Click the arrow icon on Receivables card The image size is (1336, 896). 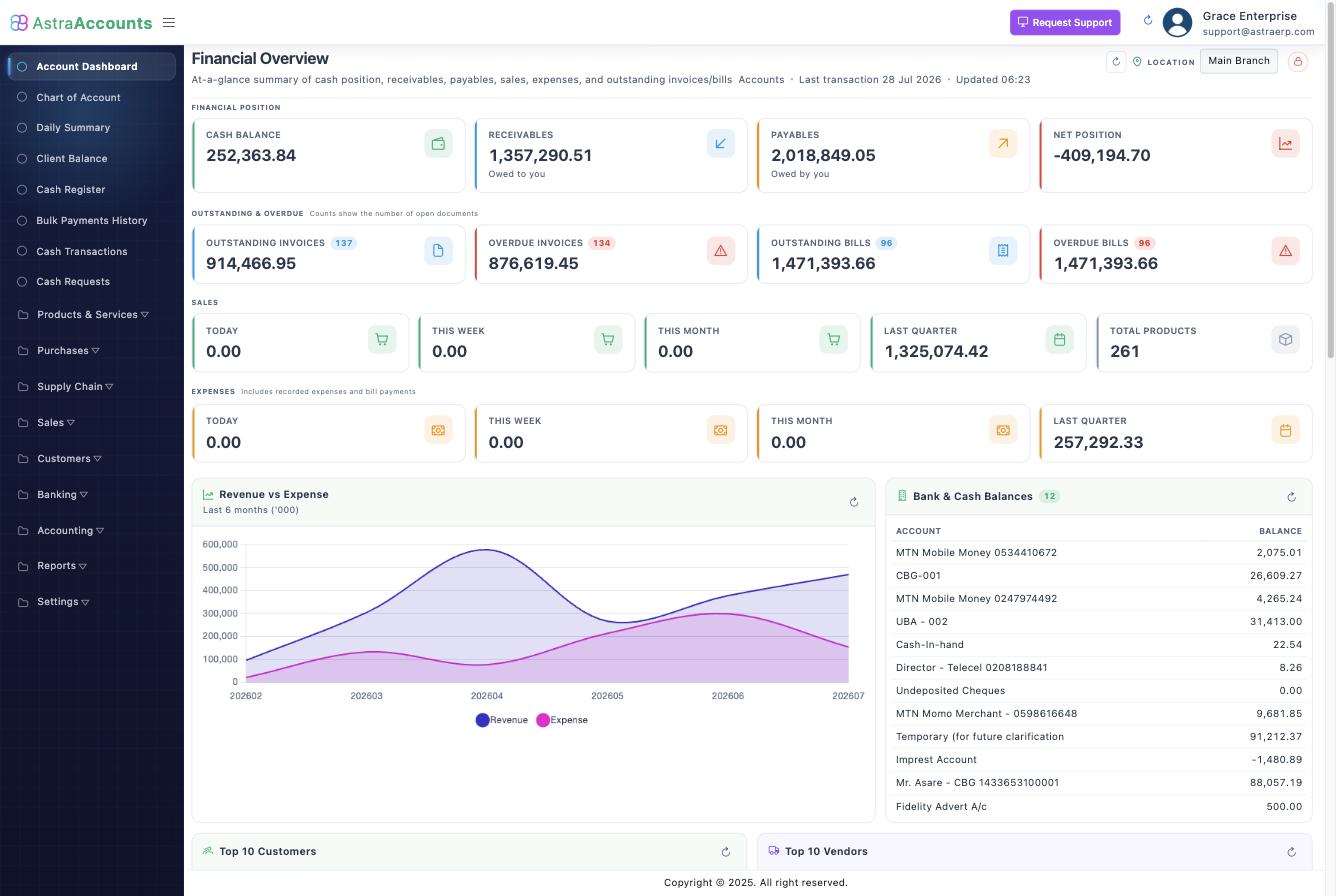720,144
